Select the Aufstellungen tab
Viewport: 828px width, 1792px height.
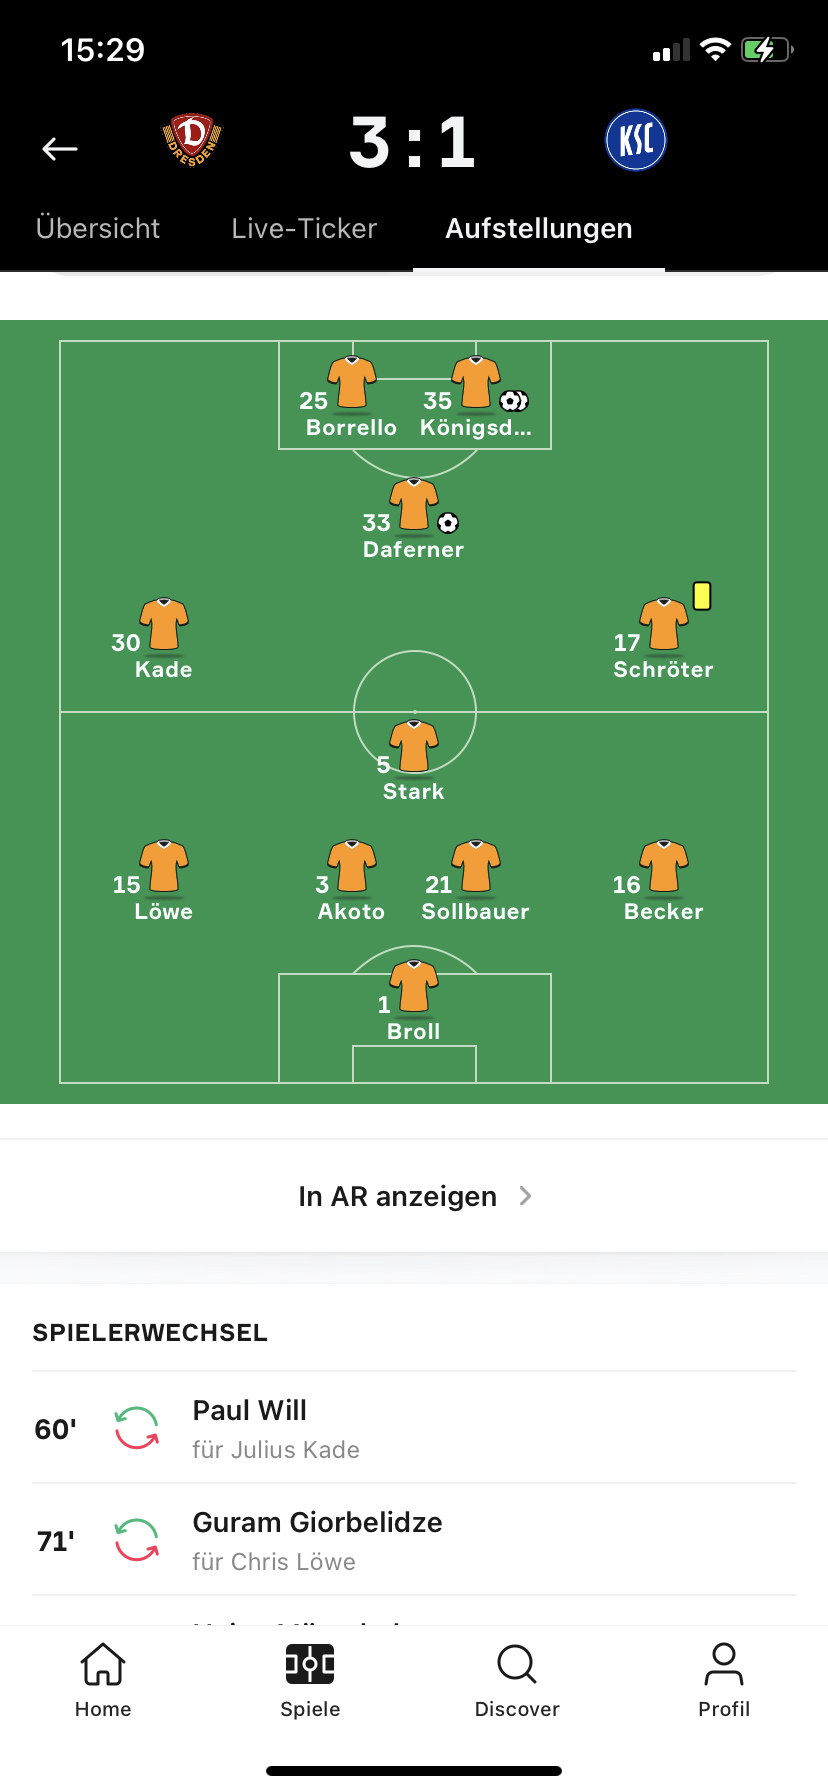[x=539, y=229]
